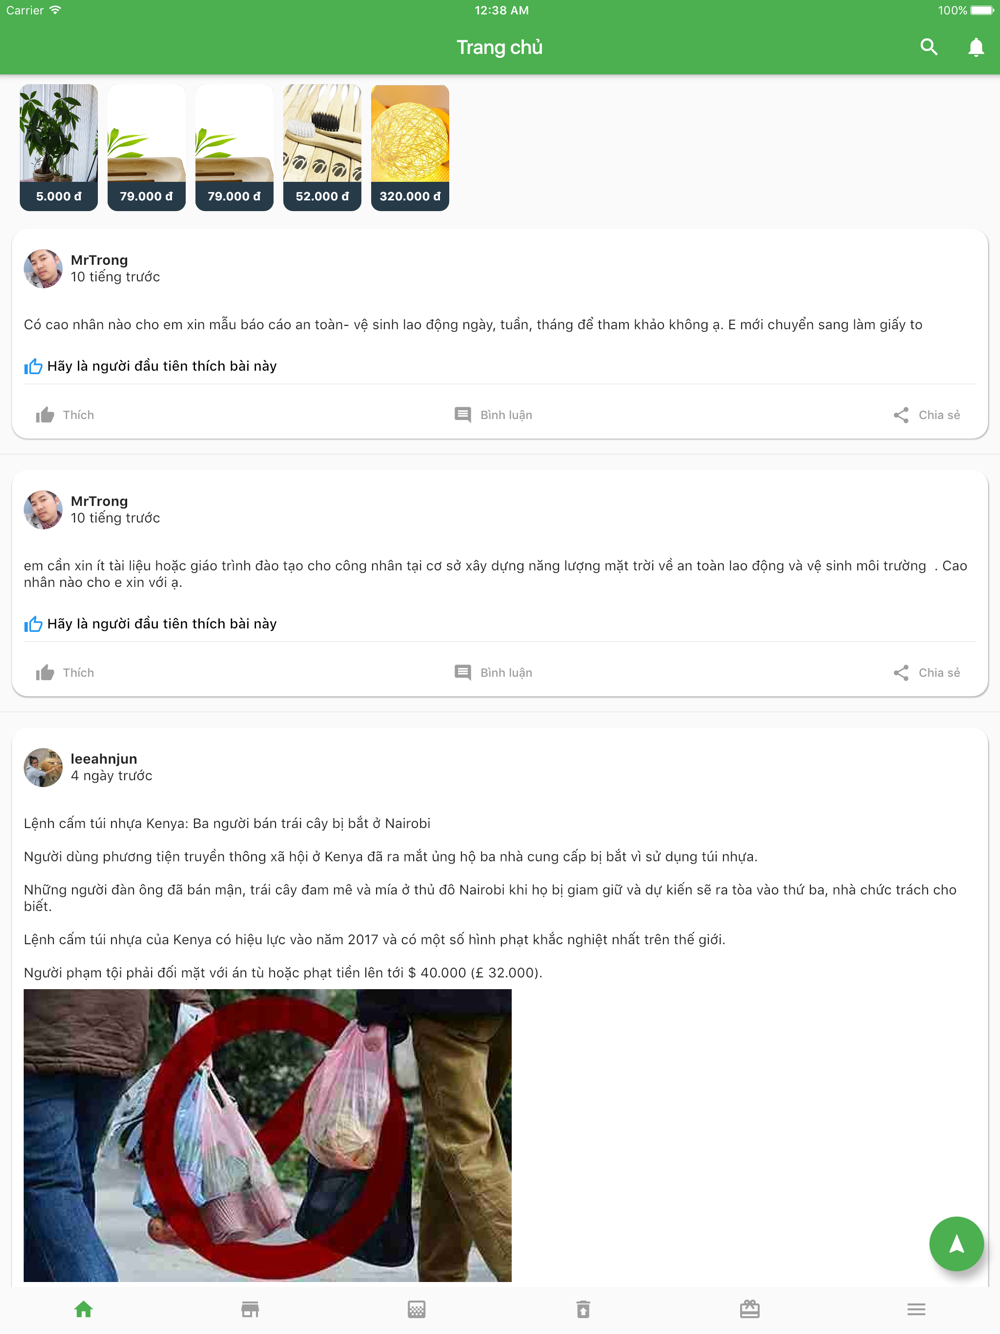Share first post using Chia sẻ
The width and height of the screenshot is (1000, 1334).
(x=926, y=415)
